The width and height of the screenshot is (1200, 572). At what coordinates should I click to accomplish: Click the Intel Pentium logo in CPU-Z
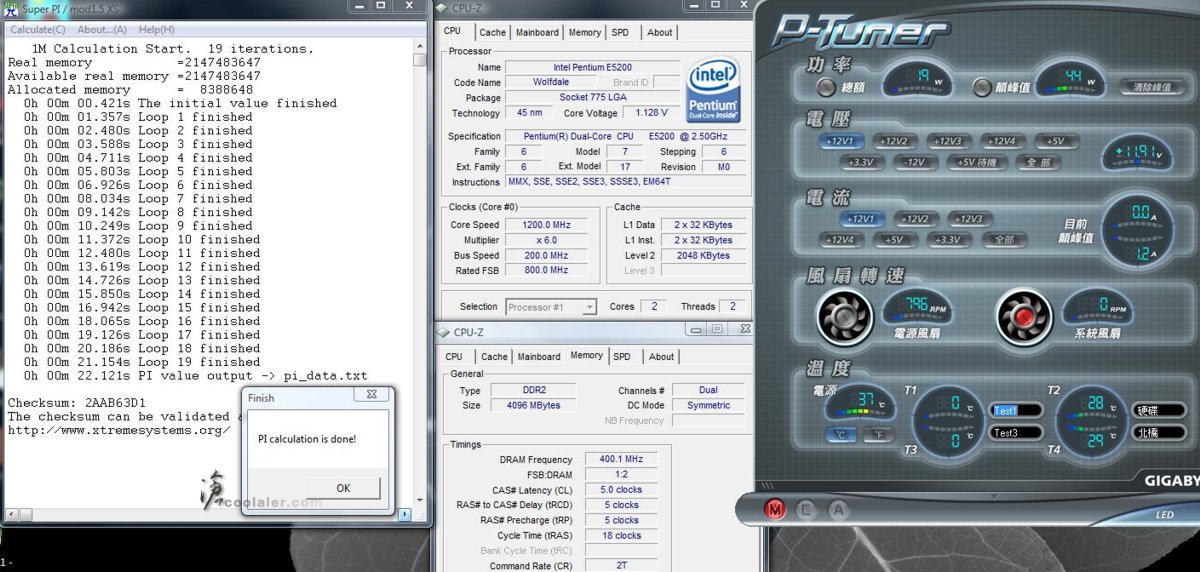point(713,89)
